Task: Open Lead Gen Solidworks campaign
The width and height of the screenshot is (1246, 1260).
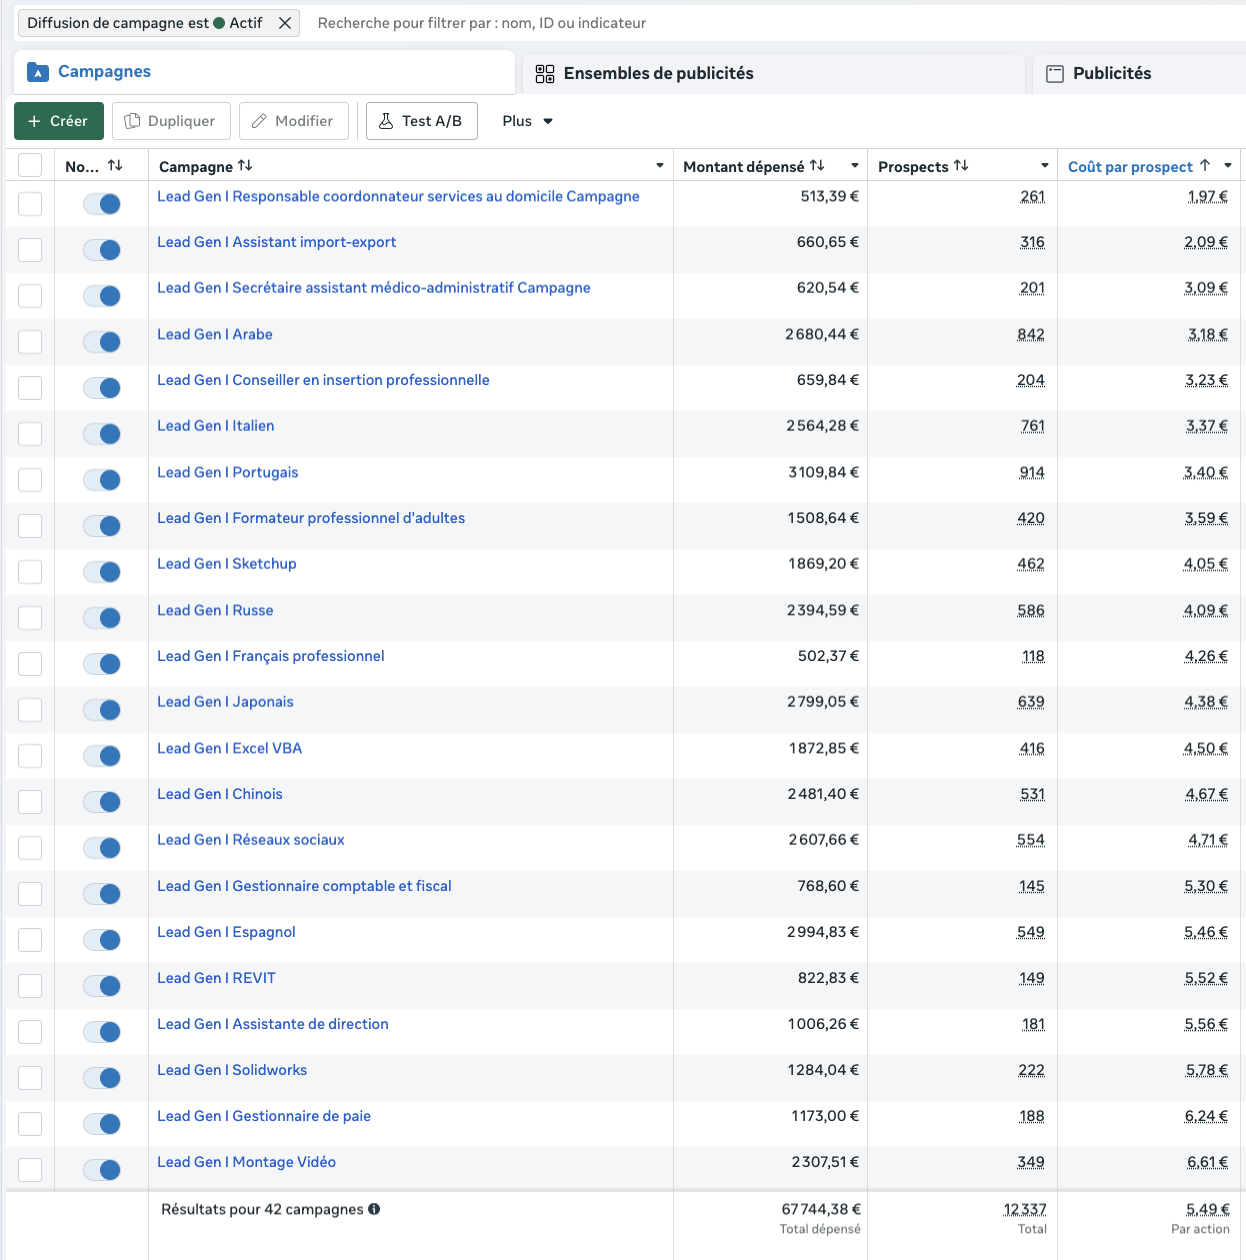Action: point(232,1070)
